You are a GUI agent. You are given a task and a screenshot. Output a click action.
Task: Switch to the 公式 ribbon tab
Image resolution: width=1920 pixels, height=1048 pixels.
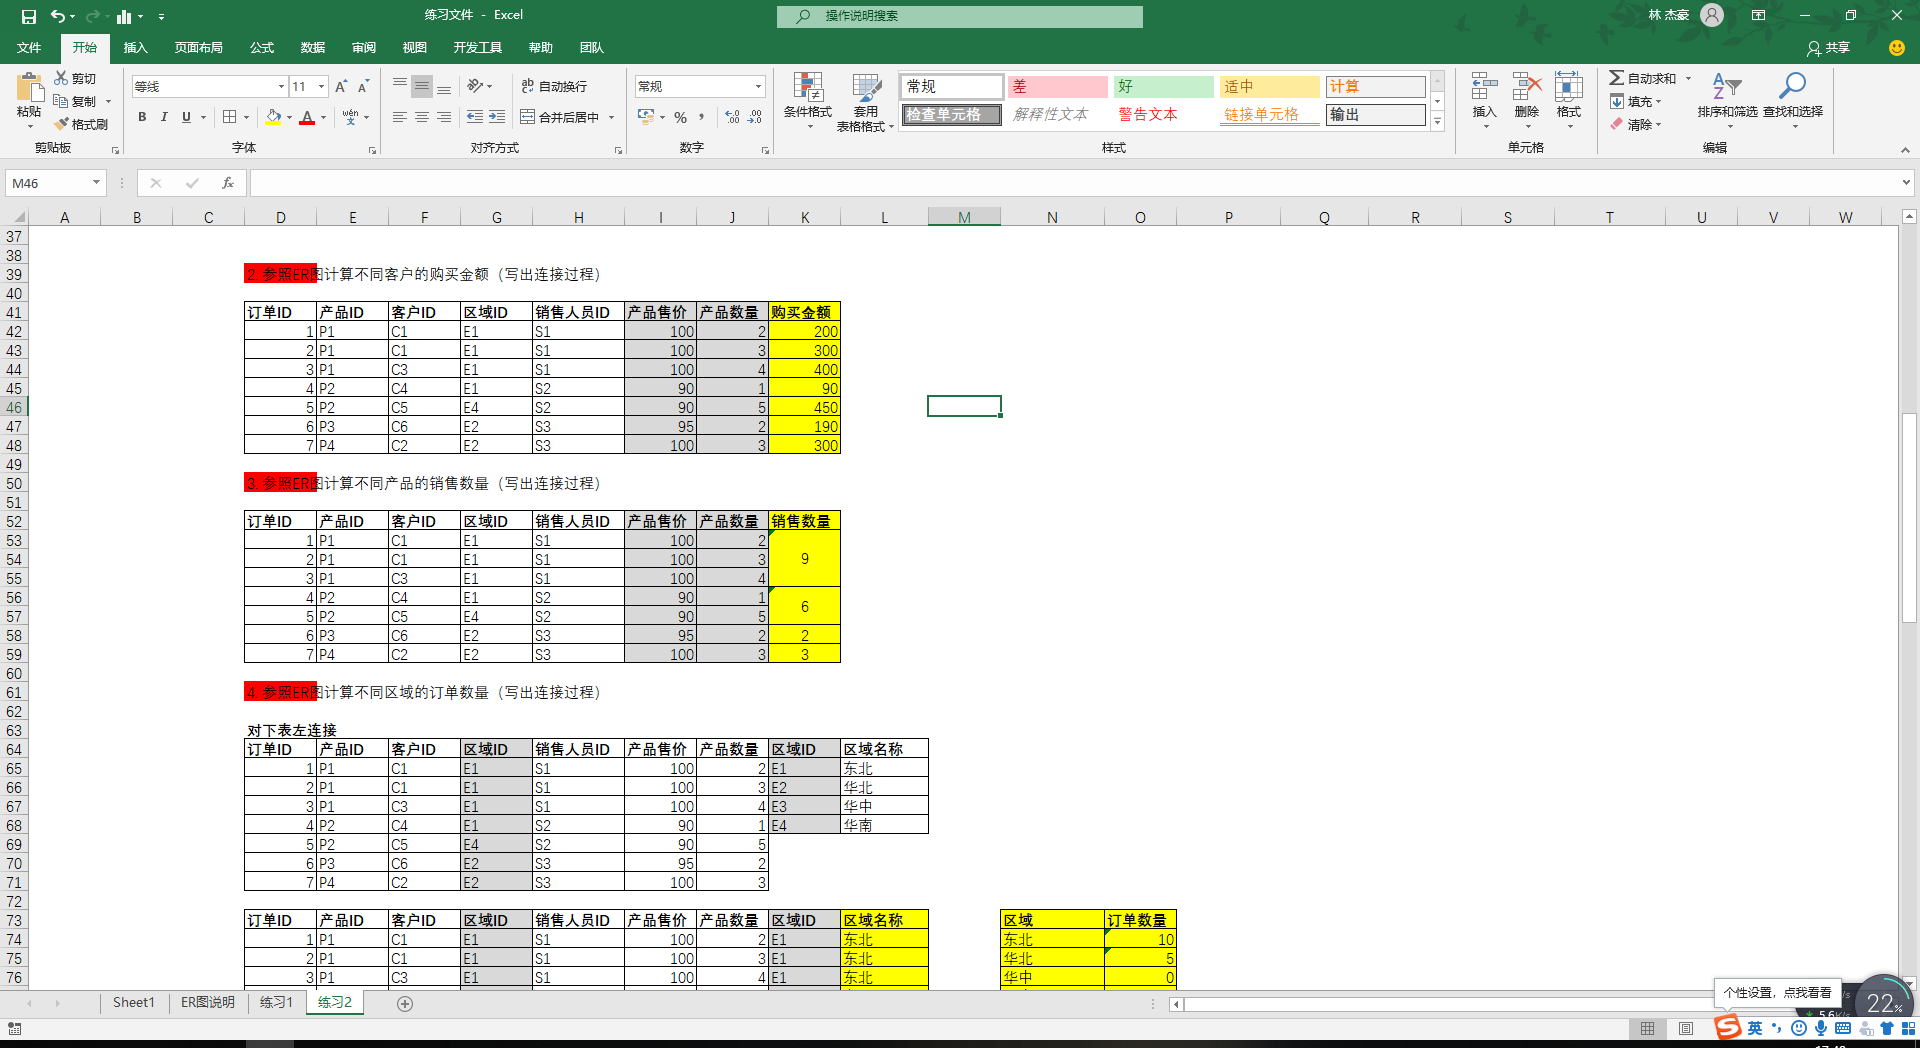pyautogui.click(x=262, y=48)
